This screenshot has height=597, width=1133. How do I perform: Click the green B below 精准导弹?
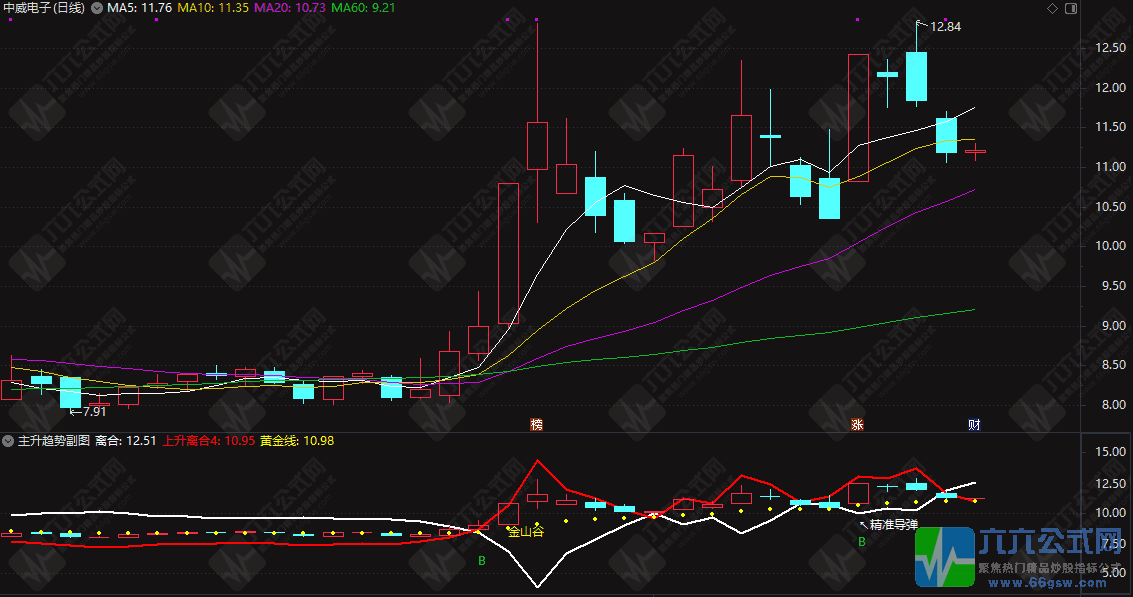click(861, 541)
